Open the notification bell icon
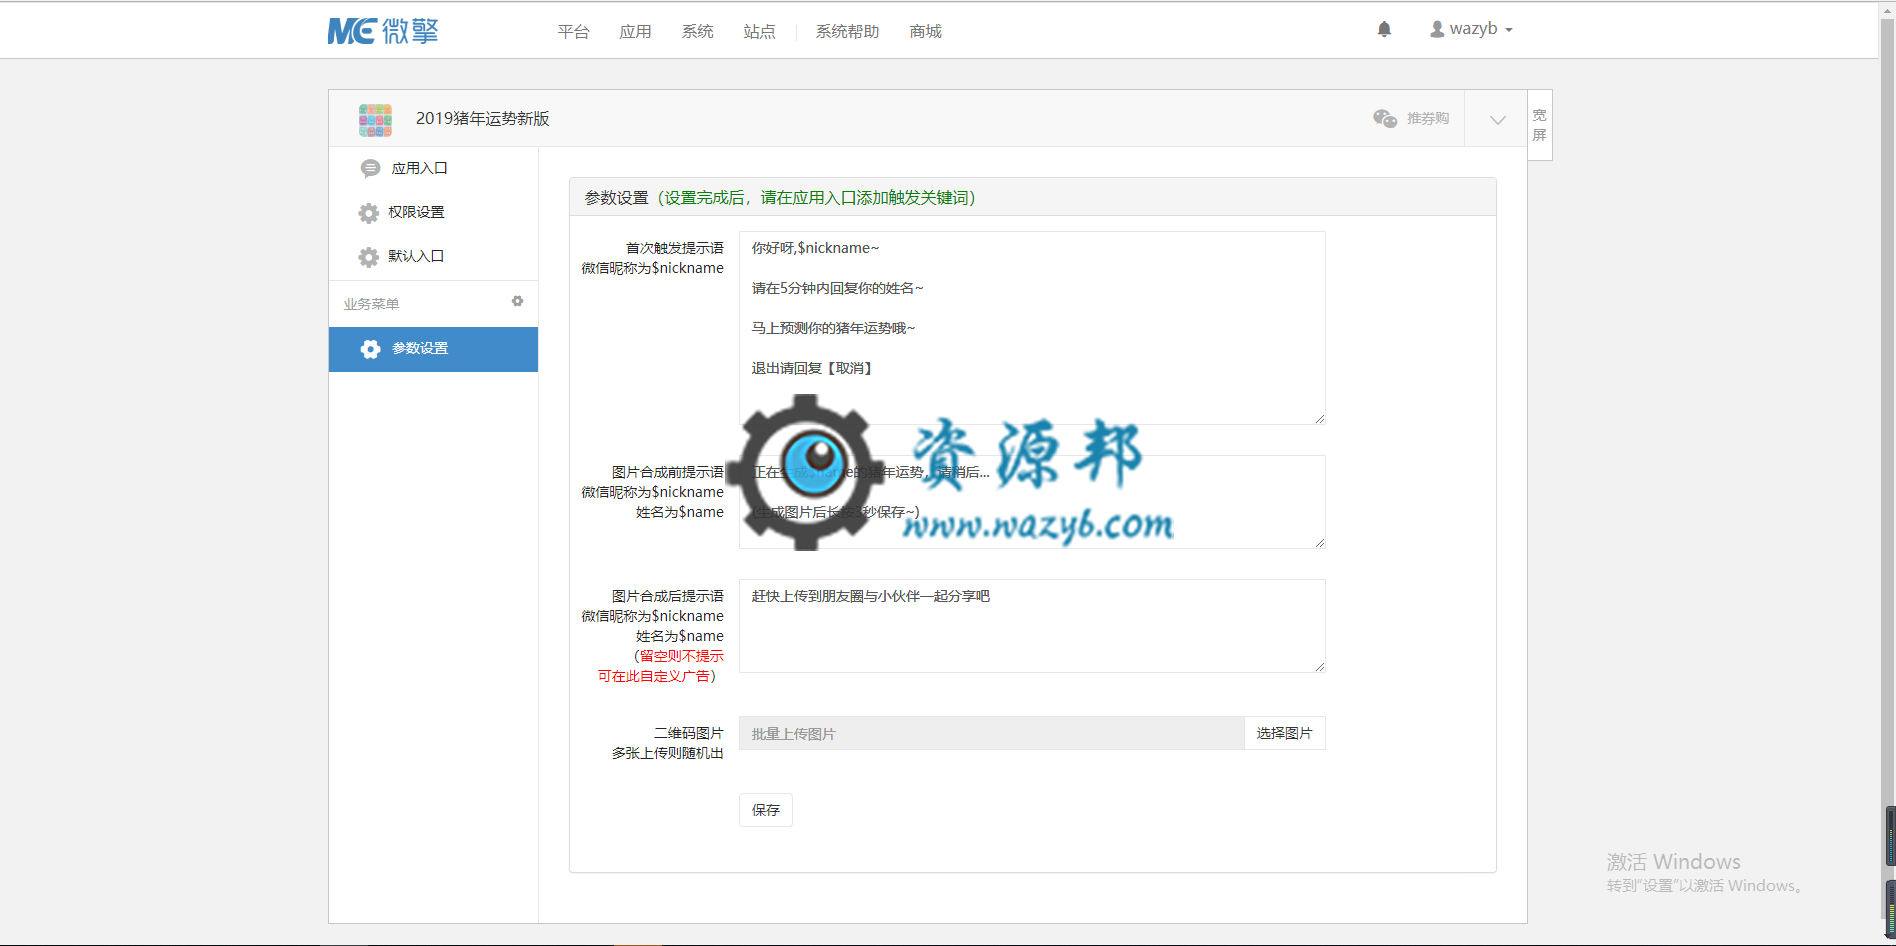The height and width of the screenshot is (946, 1896). [1384, 30]
